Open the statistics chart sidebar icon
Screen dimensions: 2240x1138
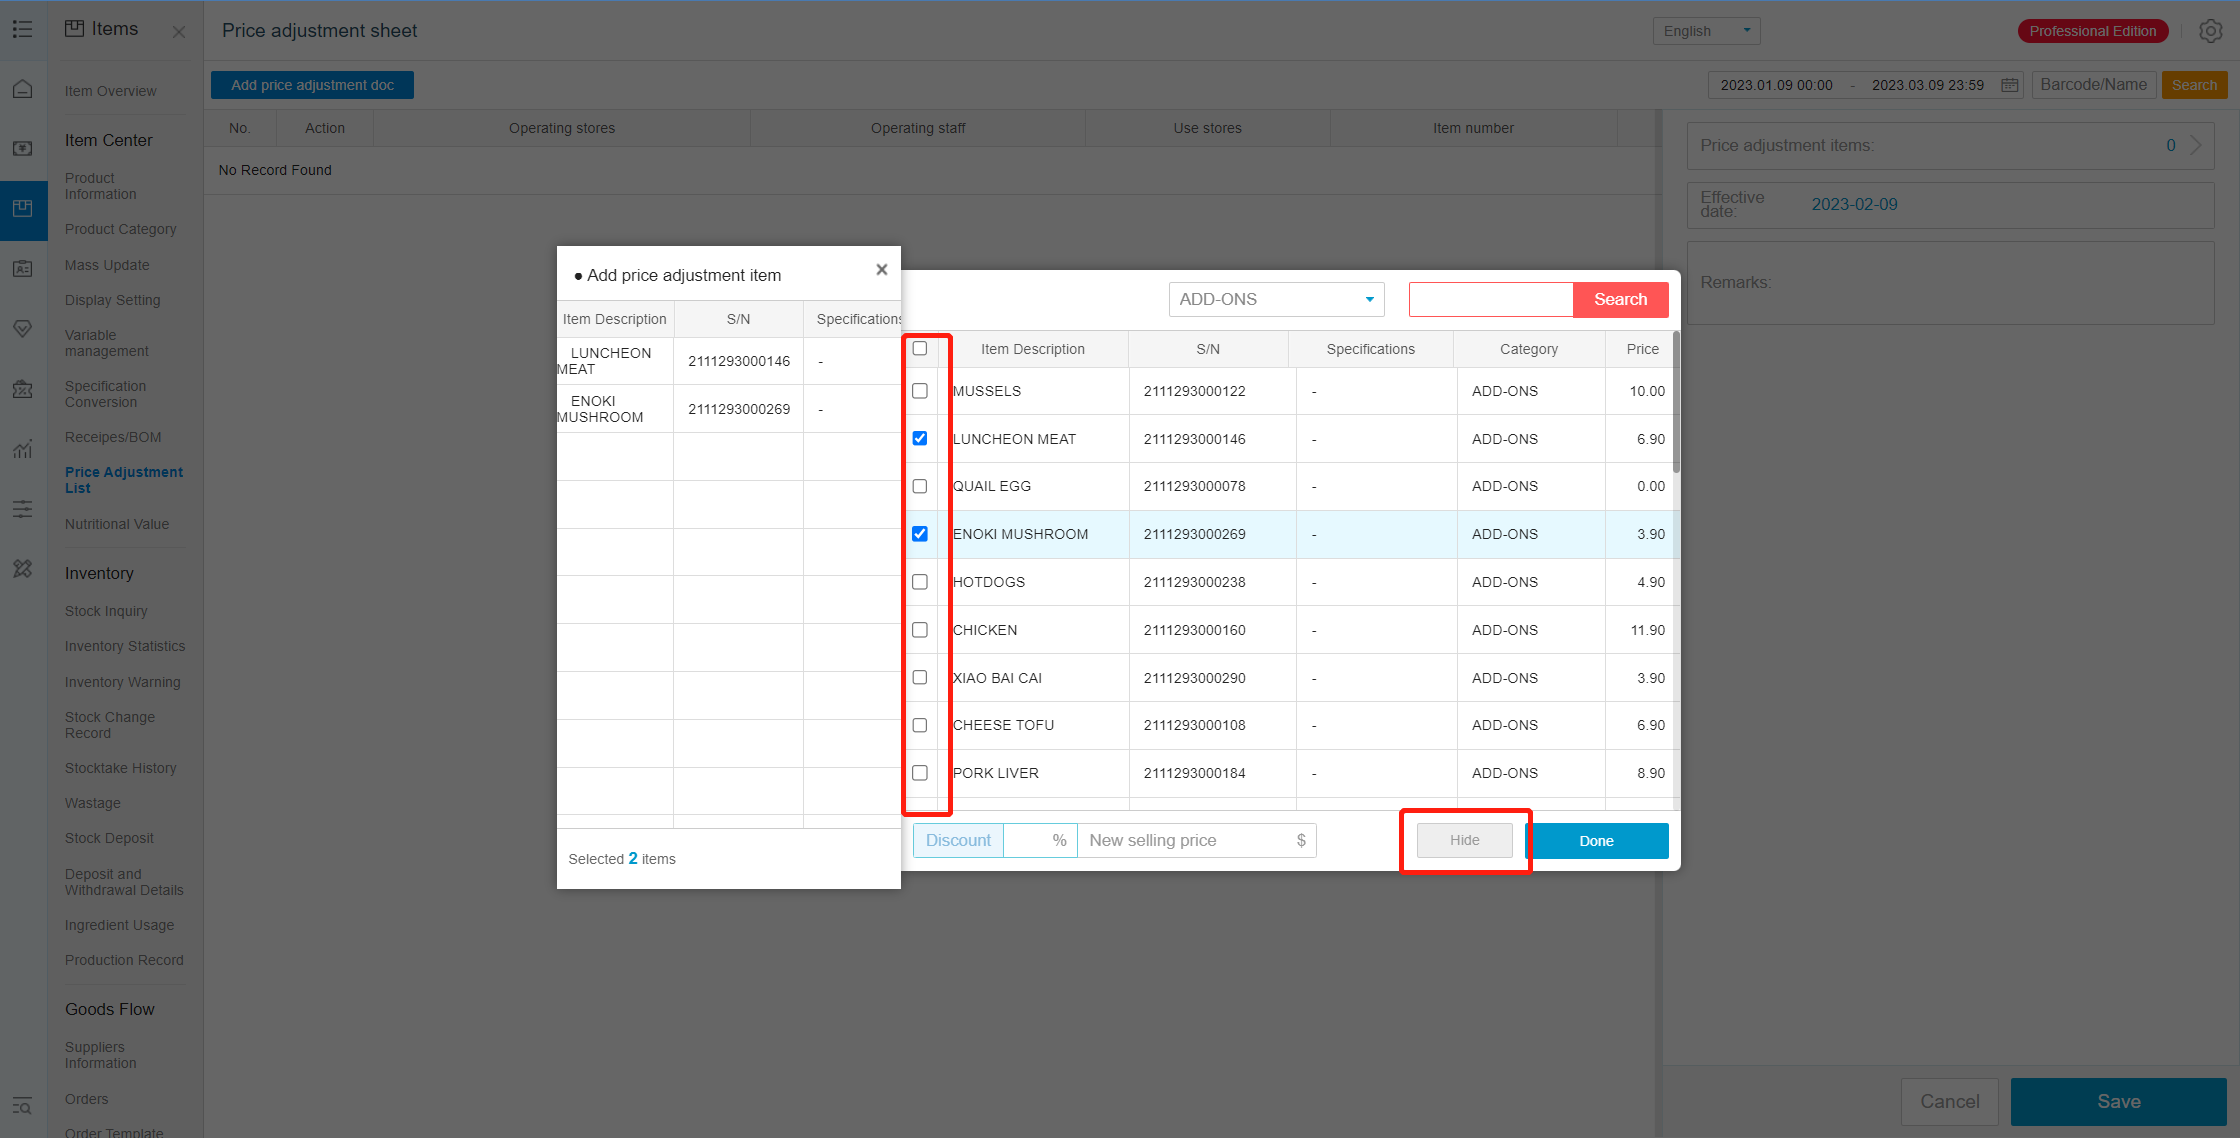pyautogui.click(x=22, y=449)
